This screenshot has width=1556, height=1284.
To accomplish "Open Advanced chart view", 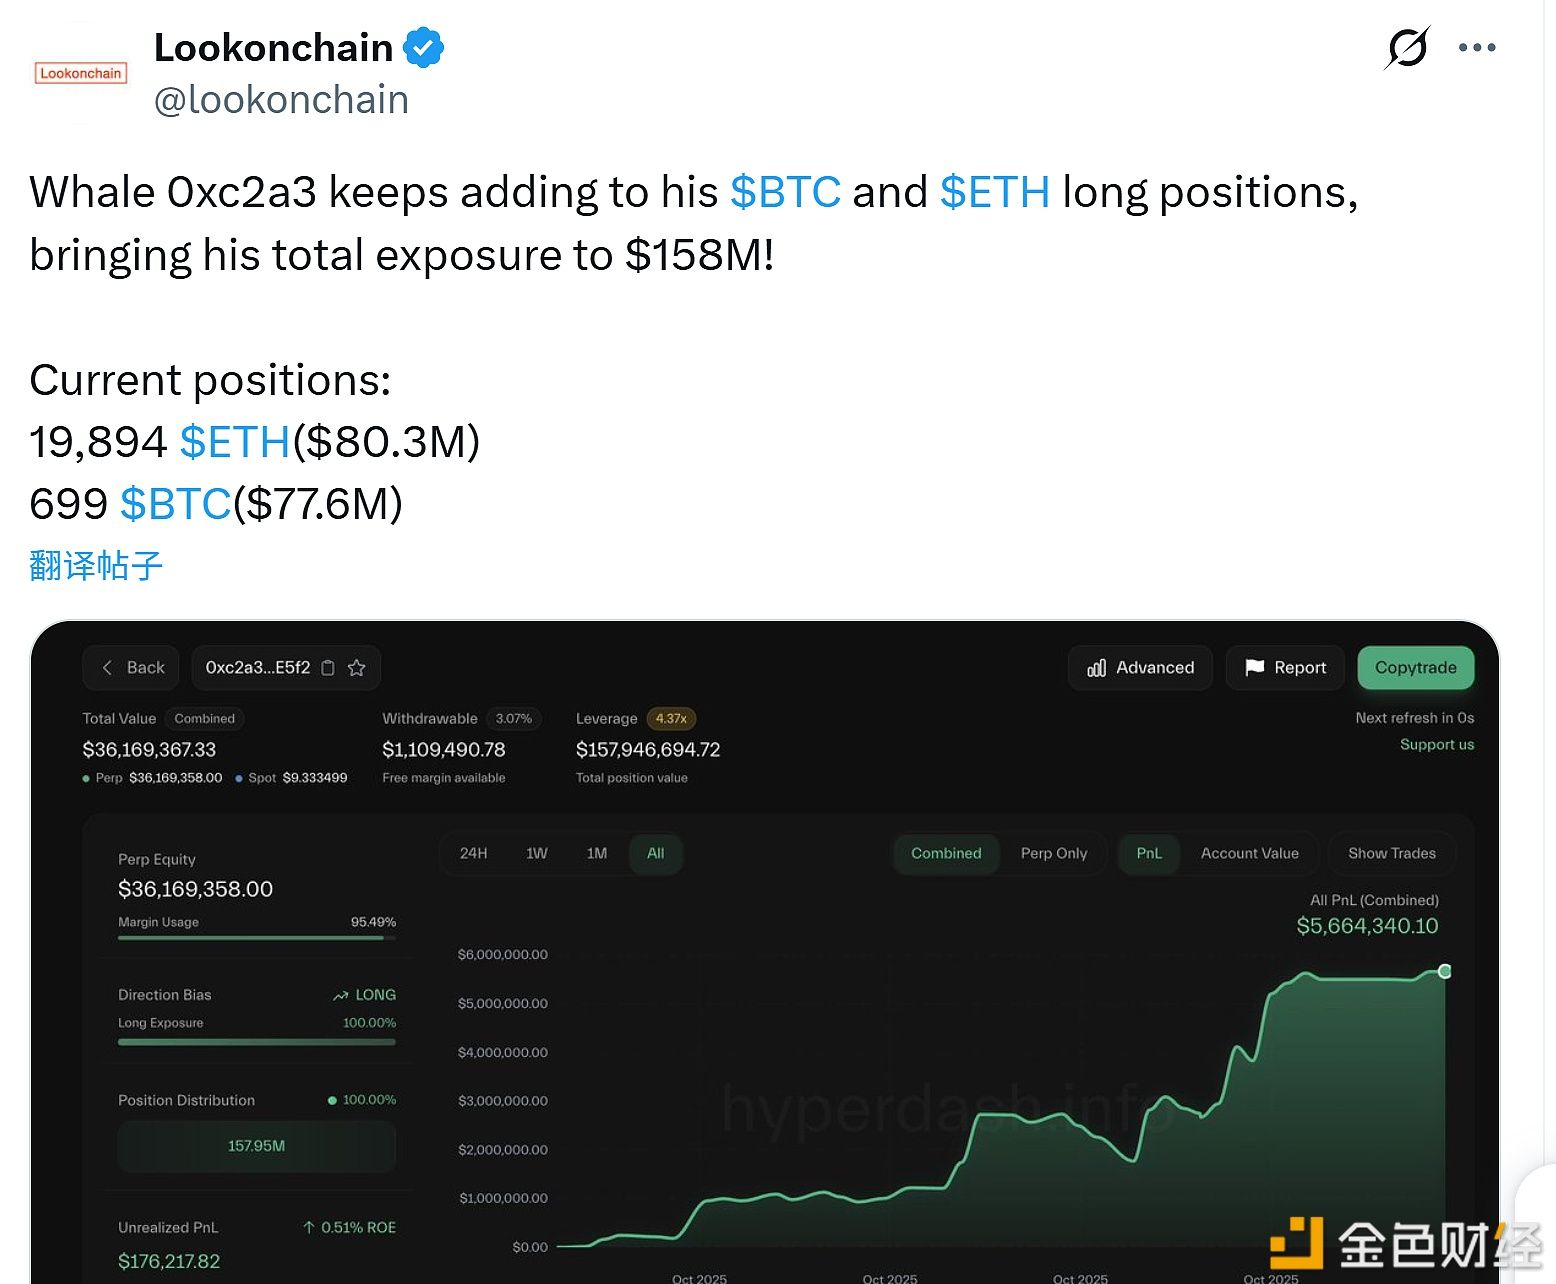I will click(x=1140, y=668).
